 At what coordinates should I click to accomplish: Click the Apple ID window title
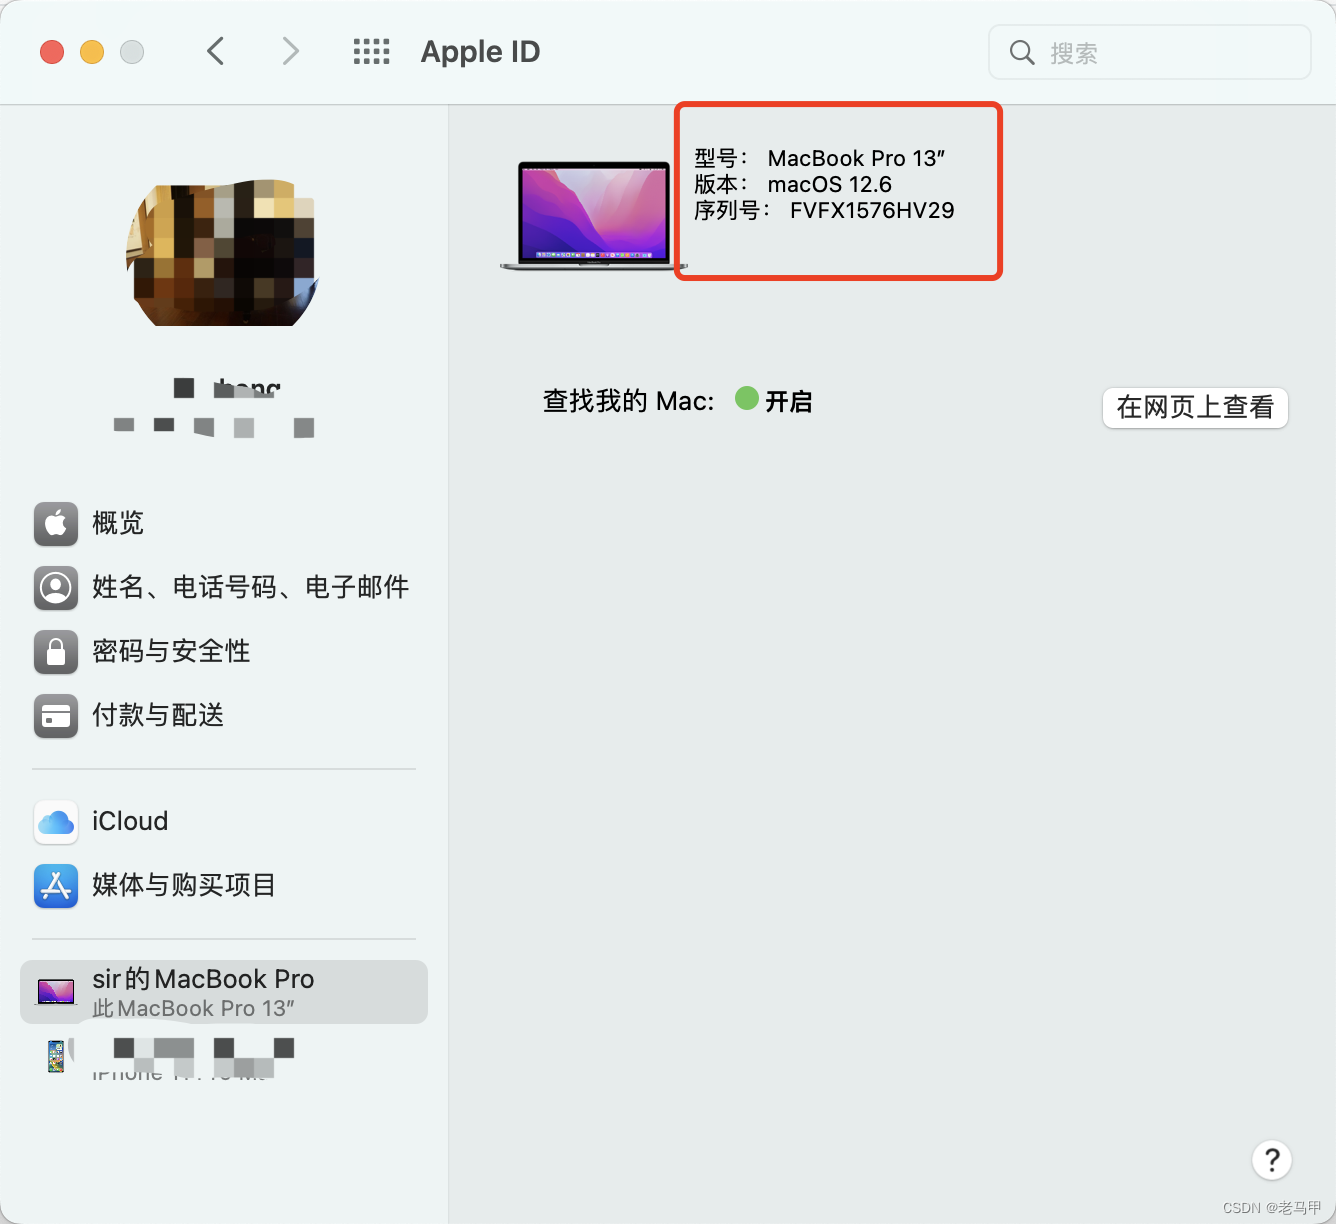point(480,52)
